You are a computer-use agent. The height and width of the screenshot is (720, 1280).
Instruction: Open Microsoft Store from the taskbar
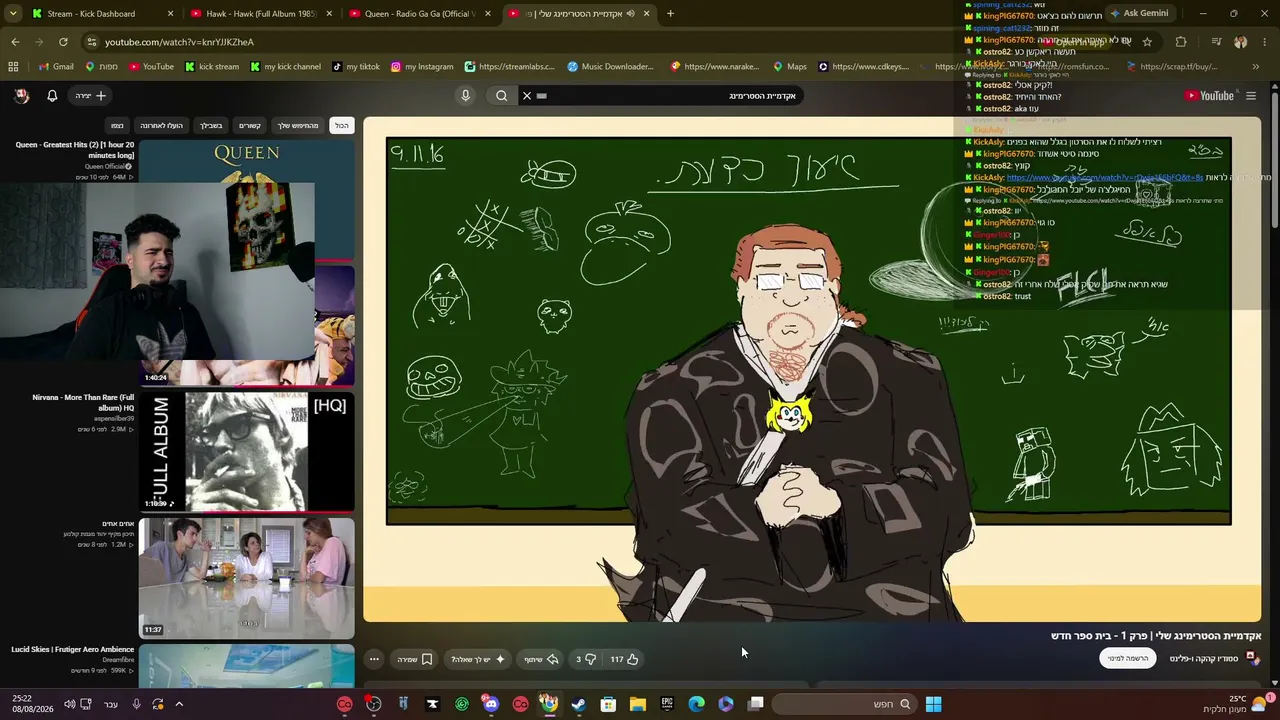pos(608,704)
